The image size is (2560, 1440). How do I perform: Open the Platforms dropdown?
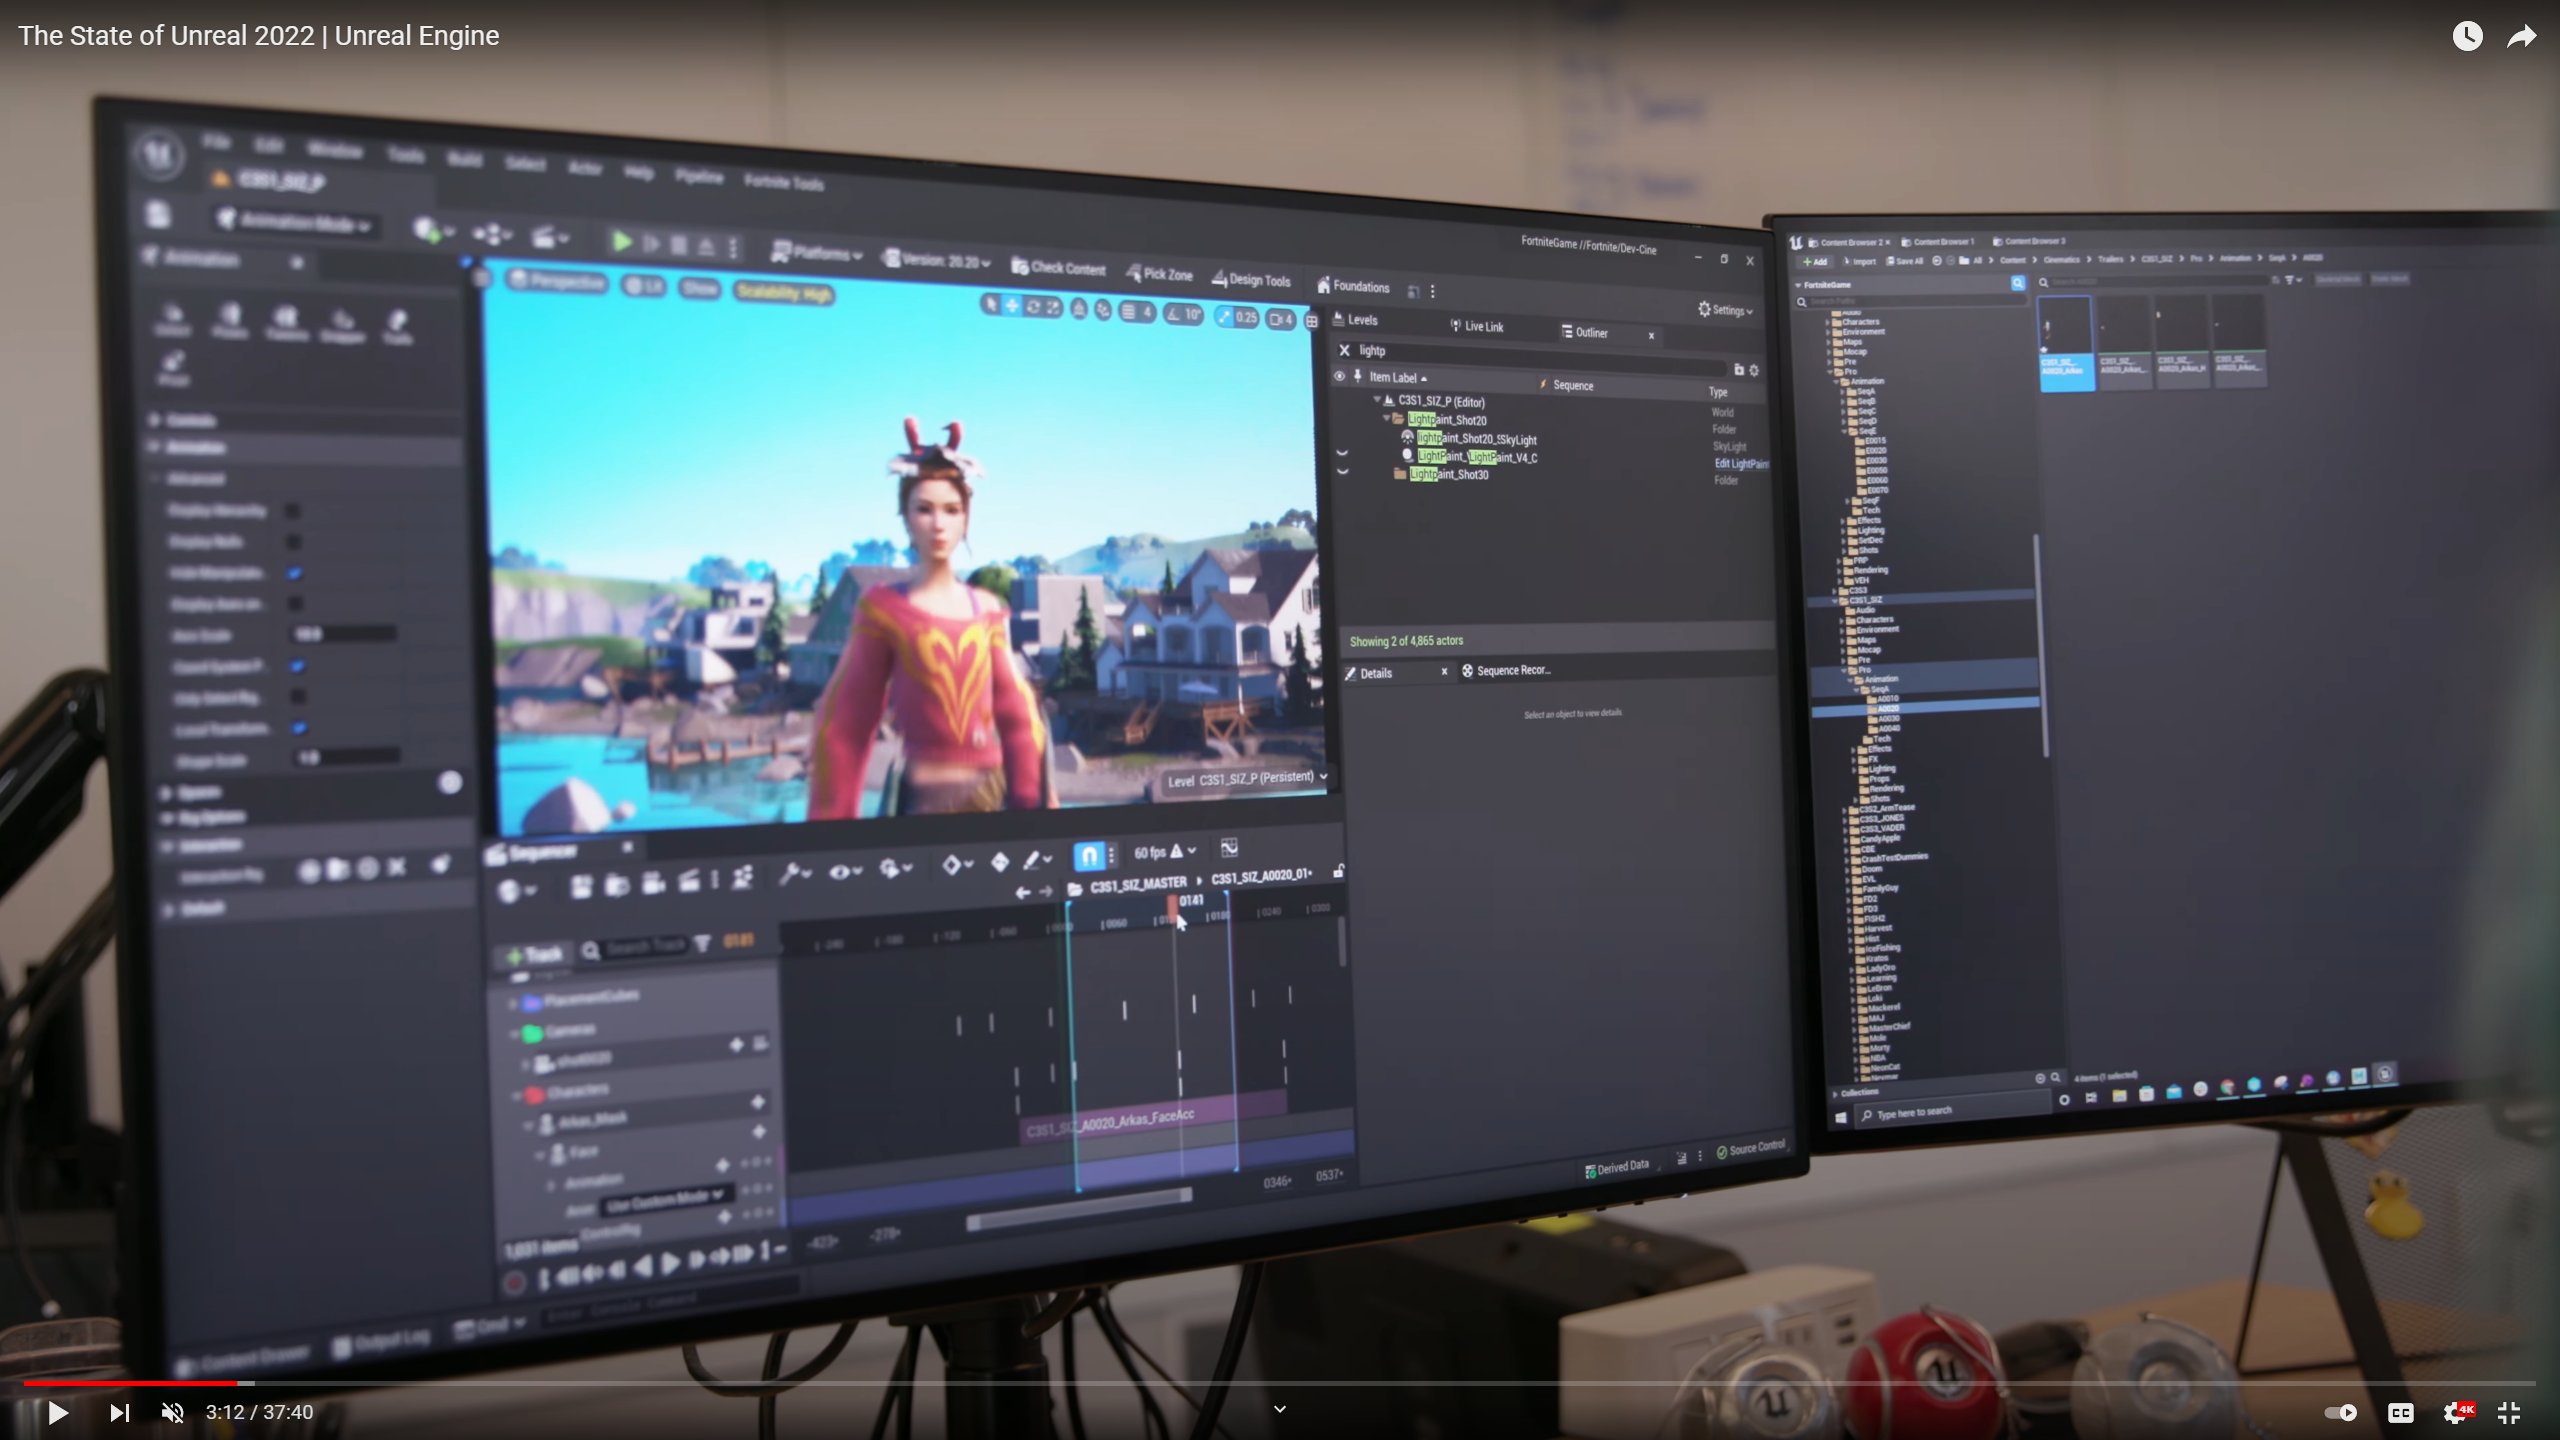pos(818,254)
